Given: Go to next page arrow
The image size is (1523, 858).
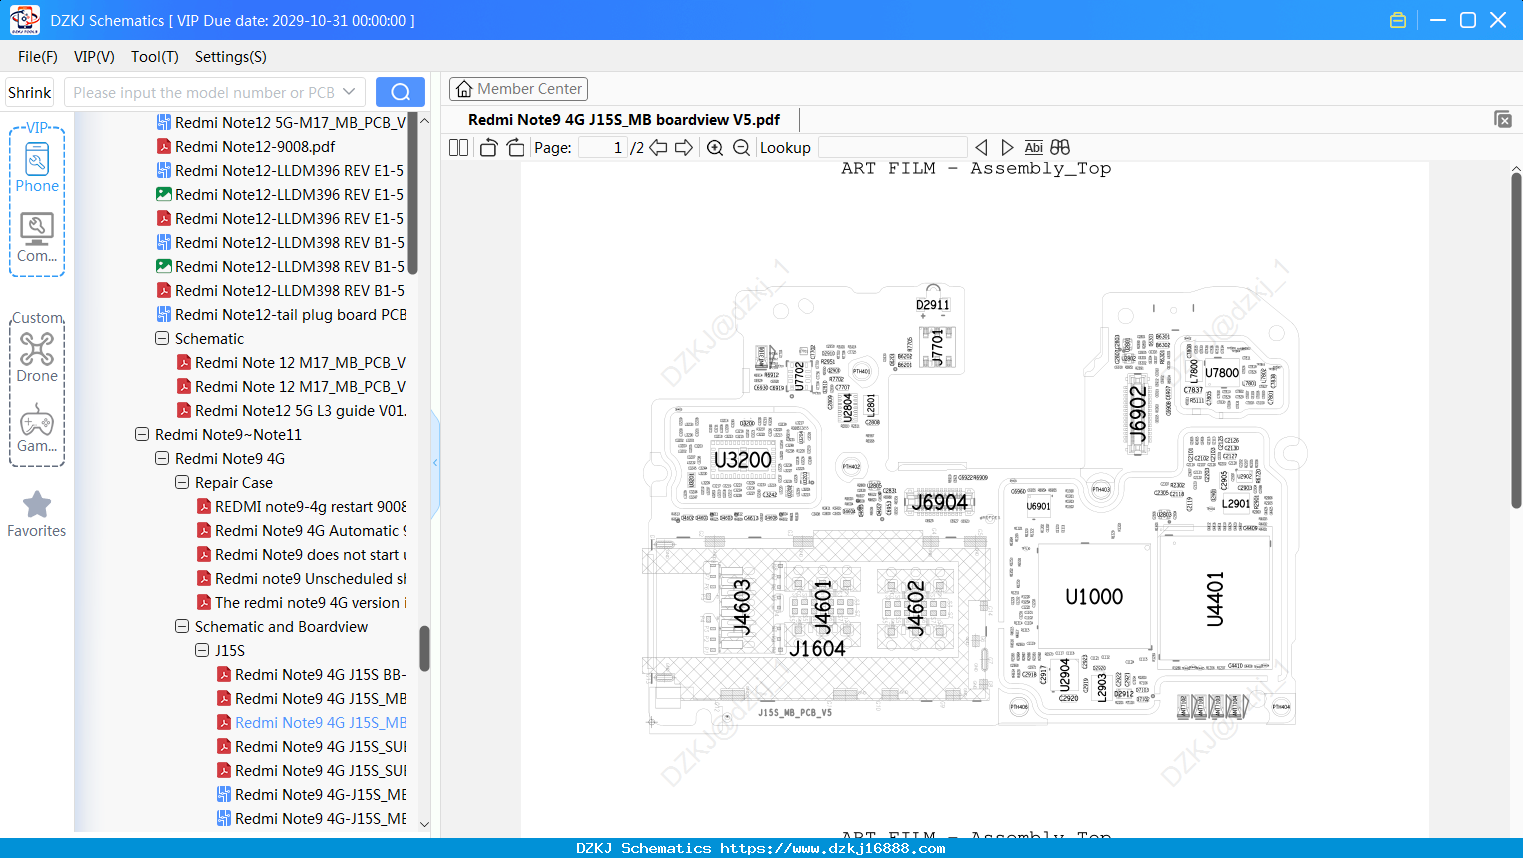Looking at the screenshot, I should click(684, 148).
